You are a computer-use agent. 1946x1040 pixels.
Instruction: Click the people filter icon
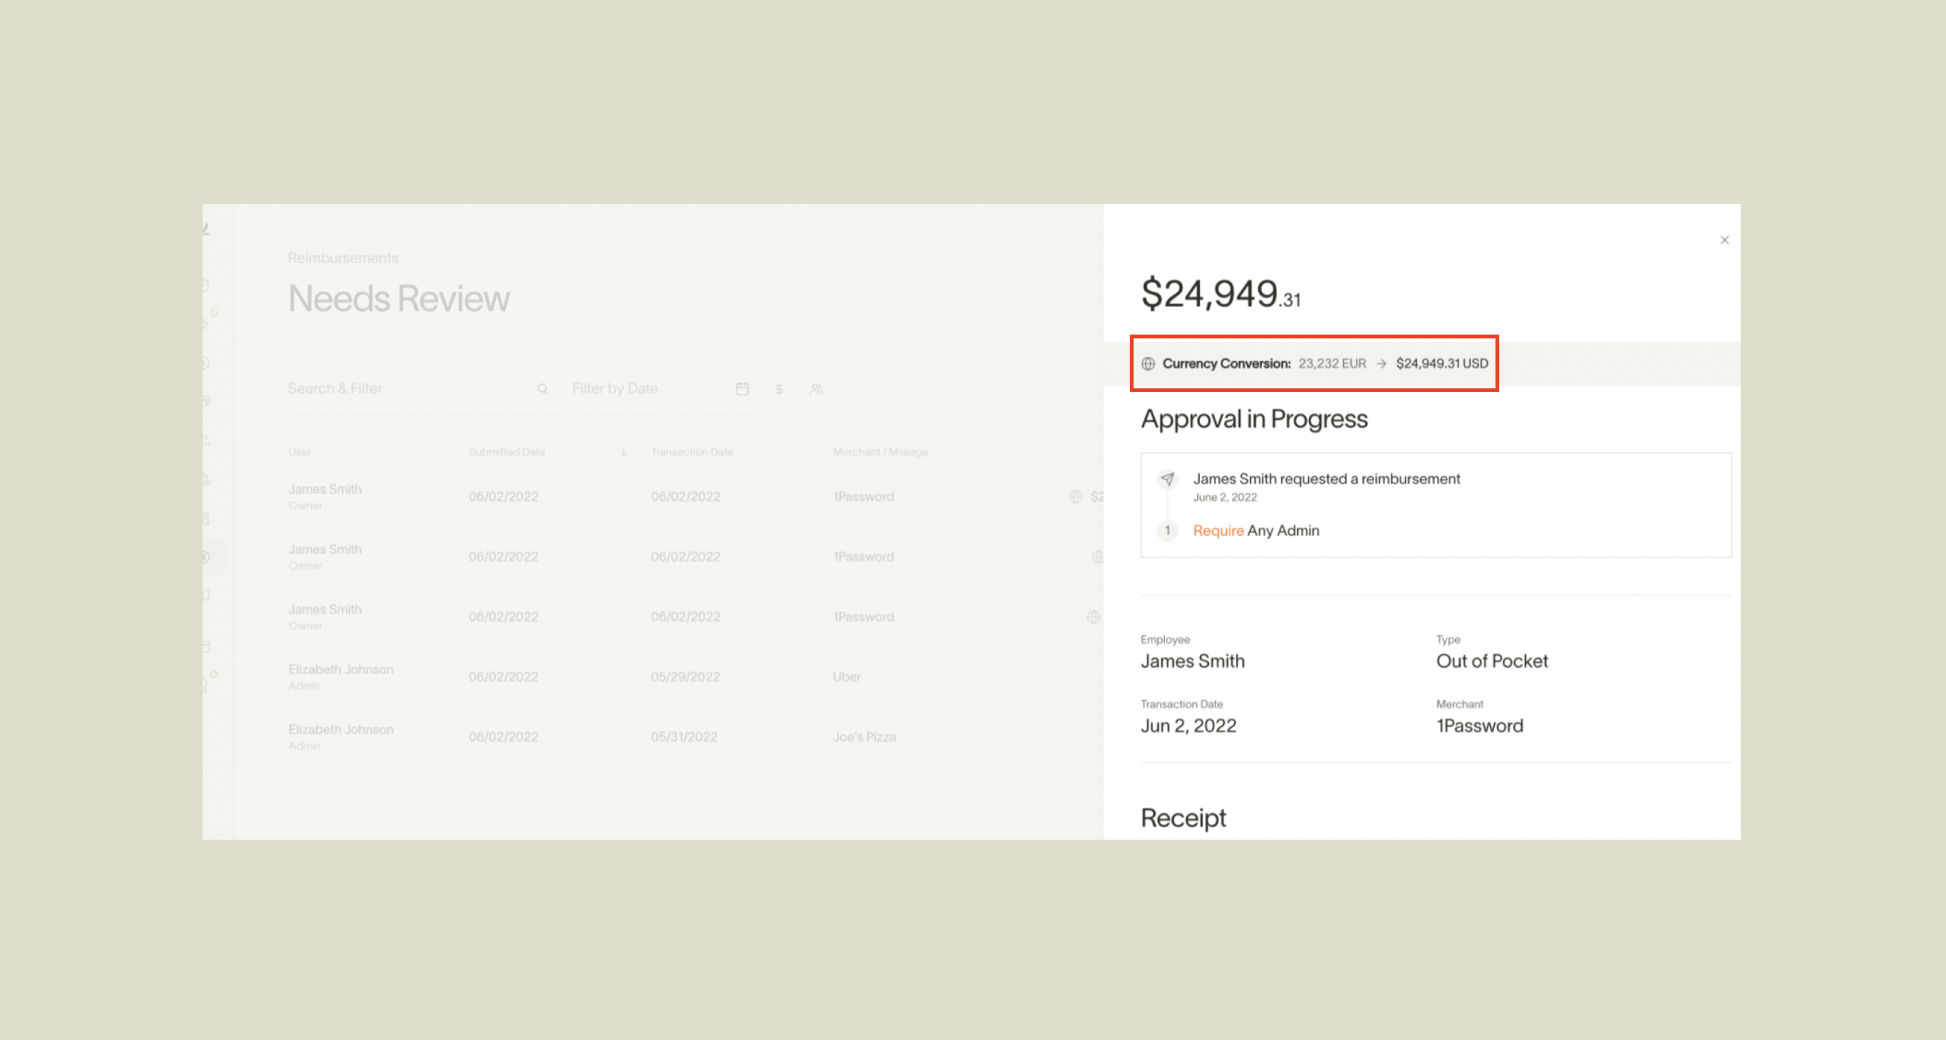click(x=816, y=389)
